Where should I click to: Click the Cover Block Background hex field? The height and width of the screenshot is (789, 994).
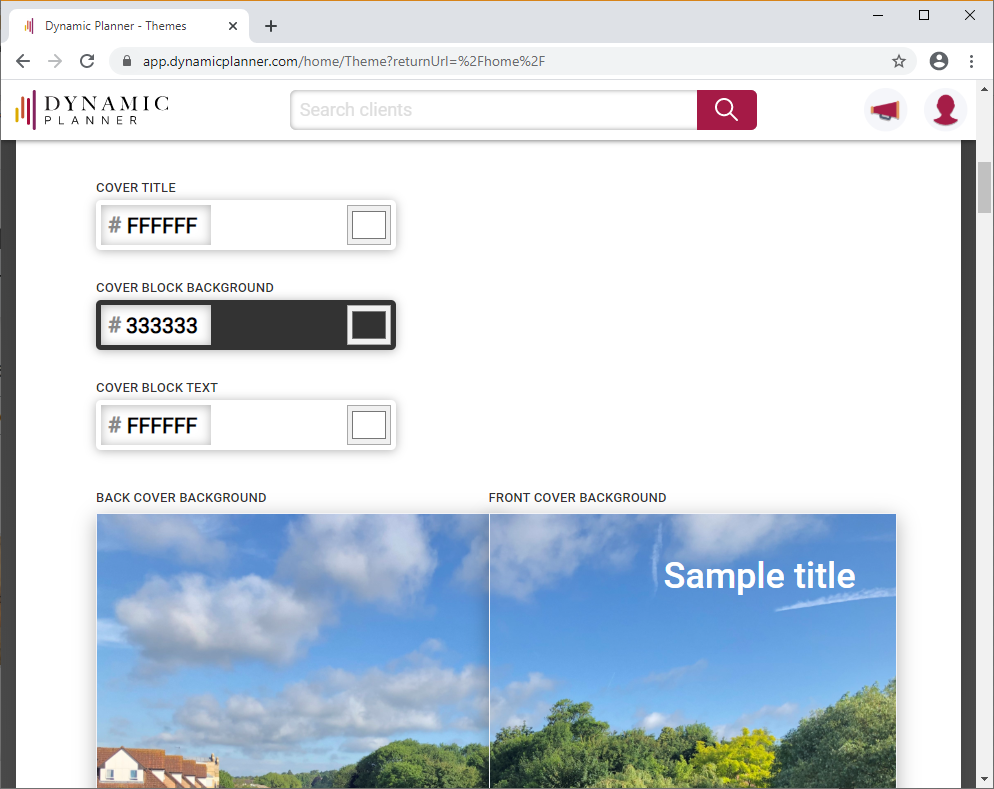coord(156,325)
